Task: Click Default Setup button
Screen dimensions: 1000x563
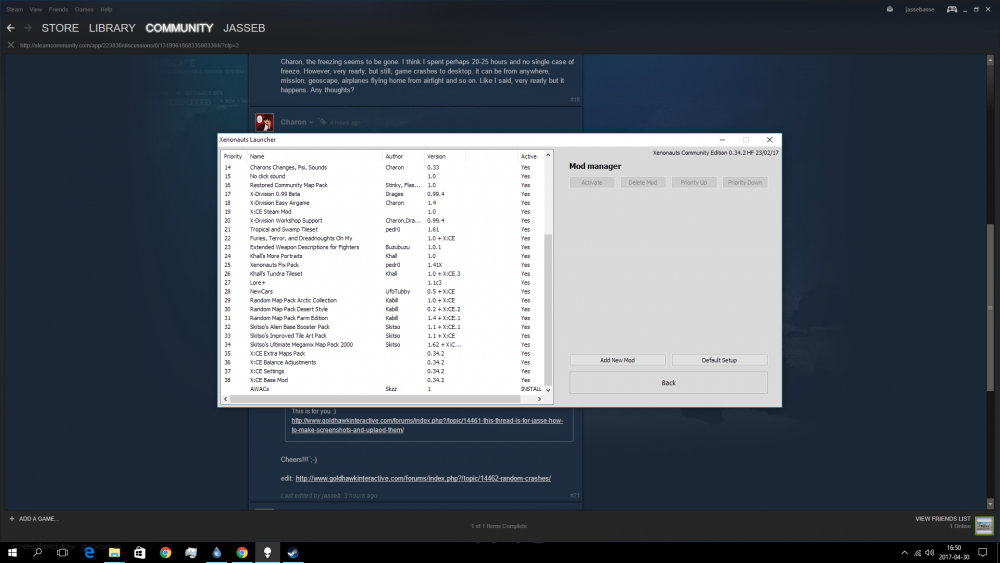Action: pos(719,360)
